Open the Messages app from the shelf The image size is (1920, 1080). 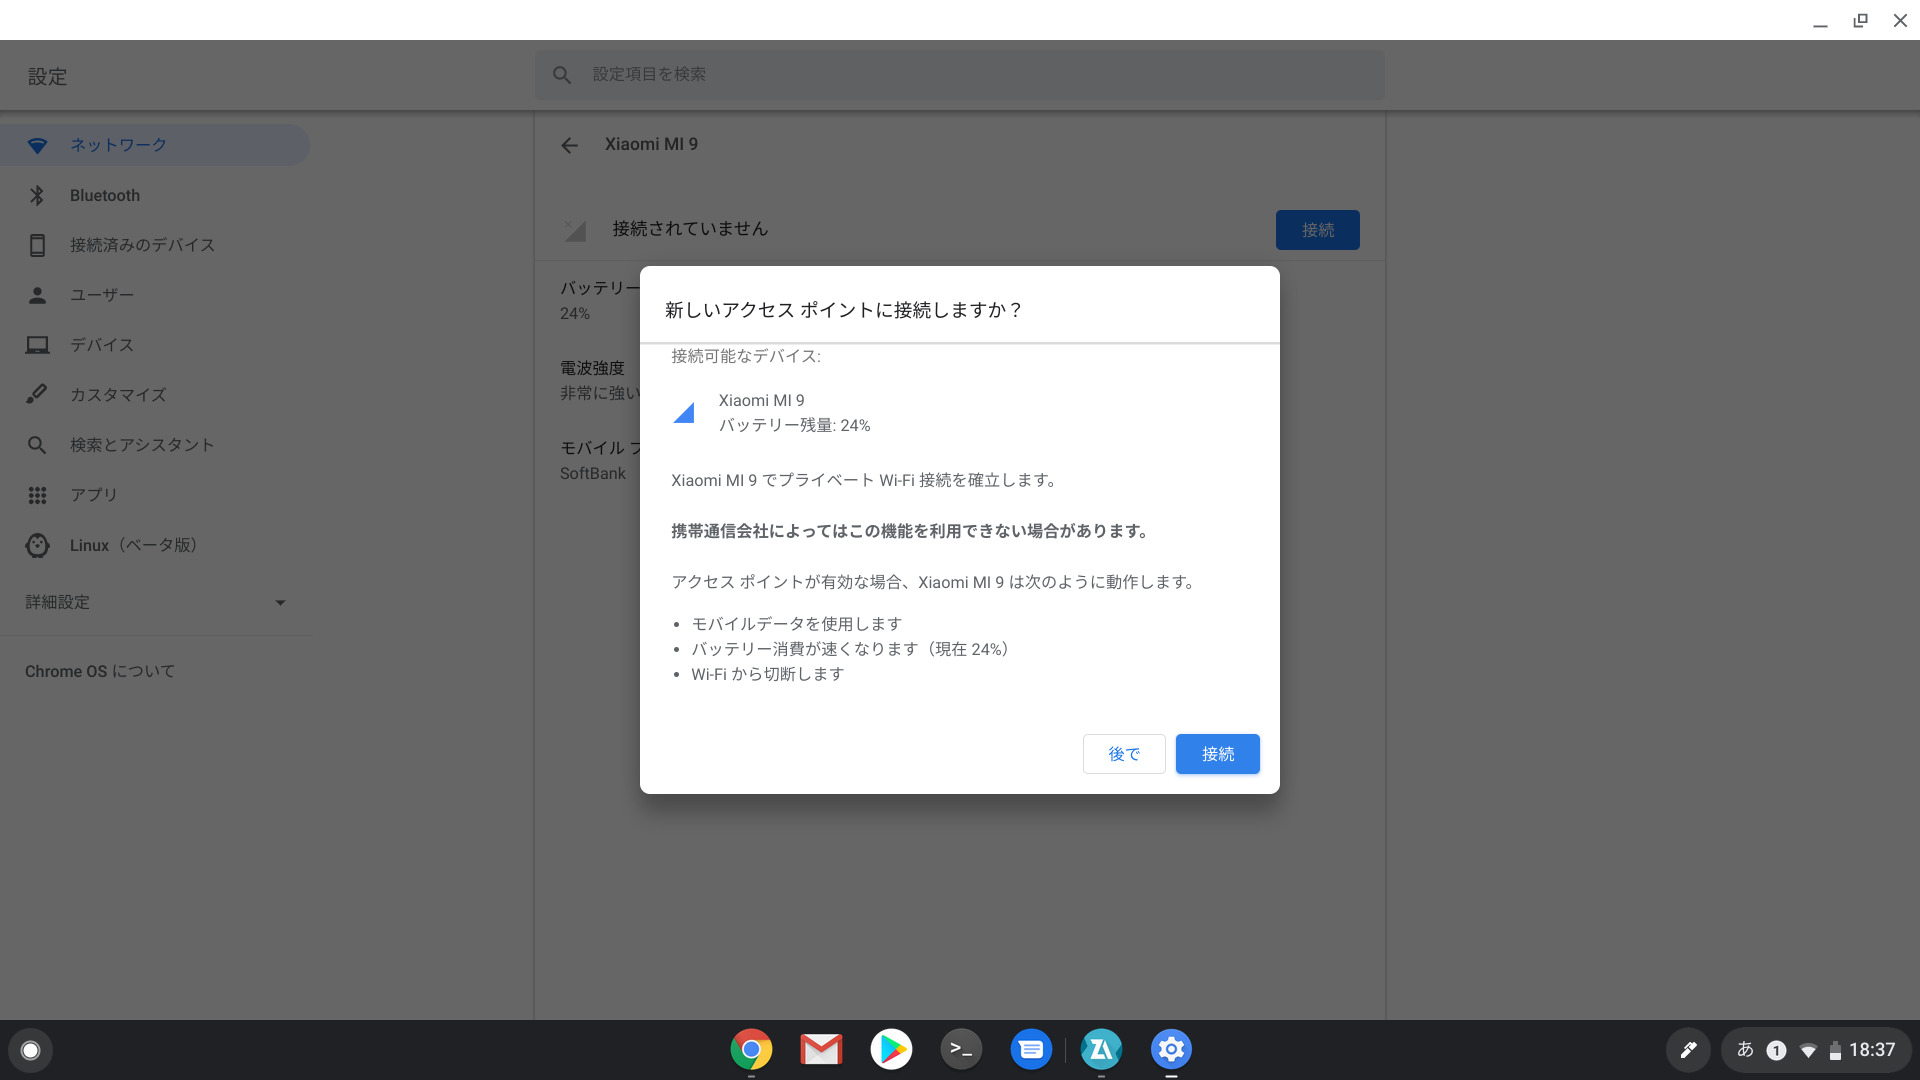1031,1049
